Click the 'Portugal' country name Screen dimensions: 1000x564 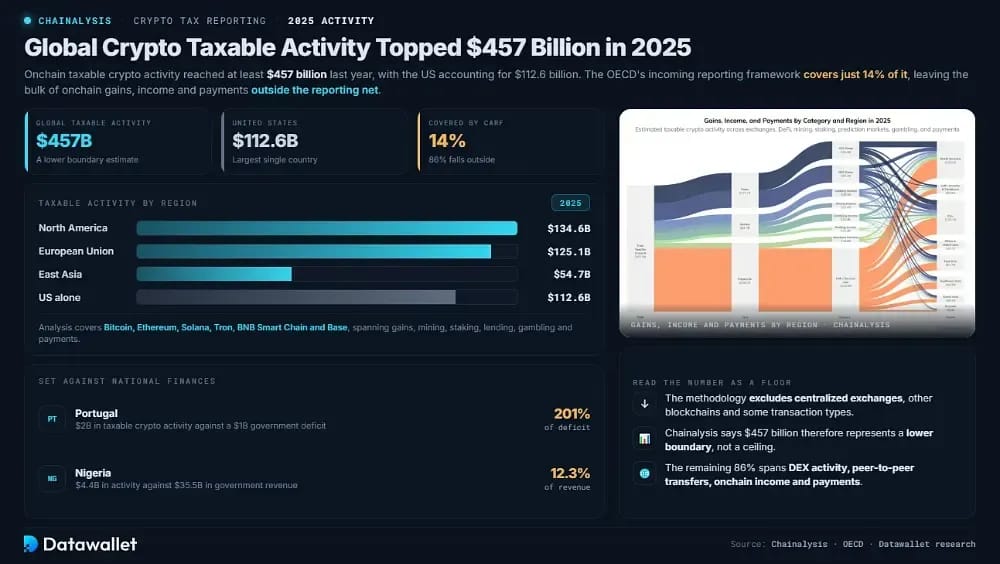pos(96,413)
